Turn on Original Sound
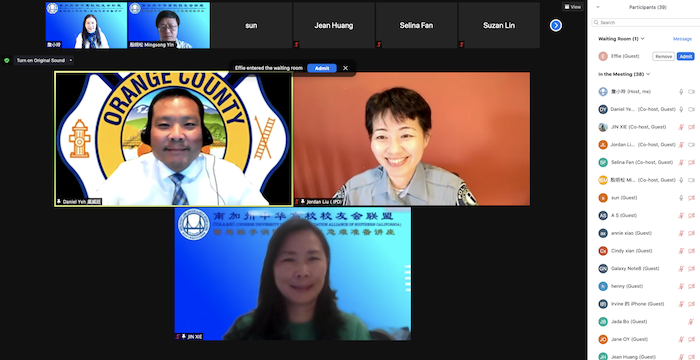Viewport: 700px width, 360px height. click(x=41, y=60)
